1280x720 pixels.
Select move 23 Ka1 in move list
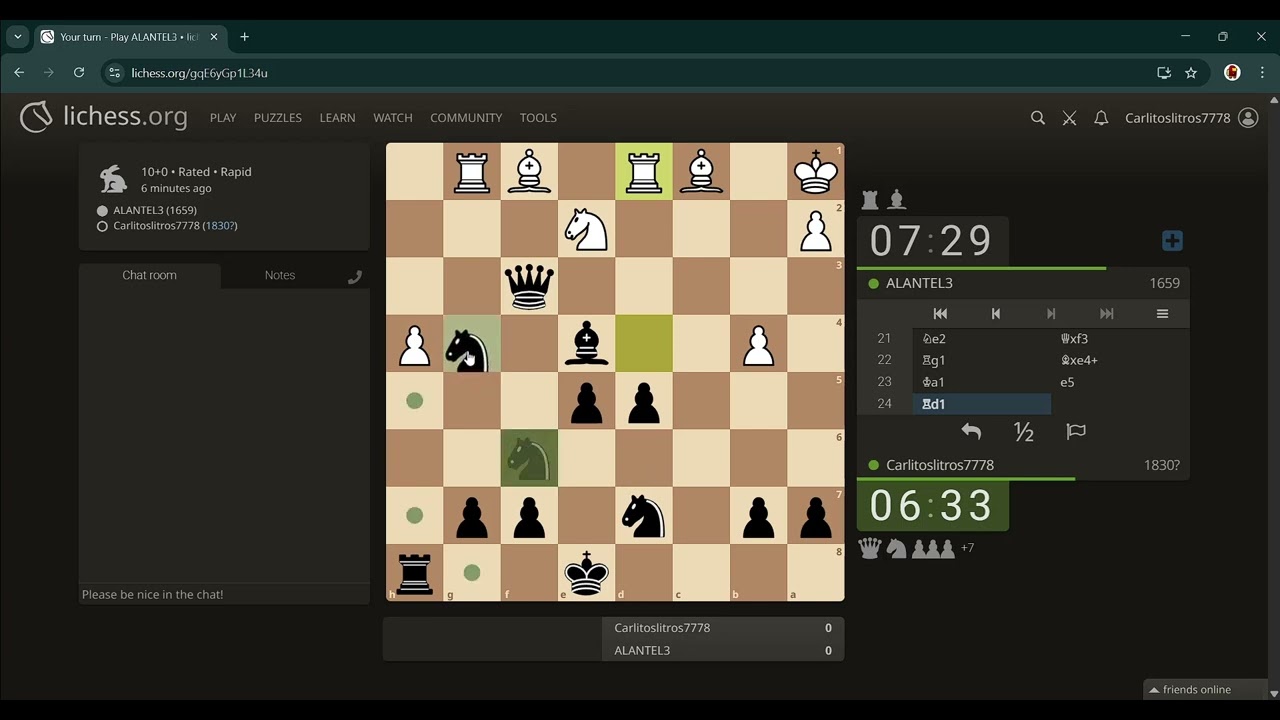(x=982, y=382)
